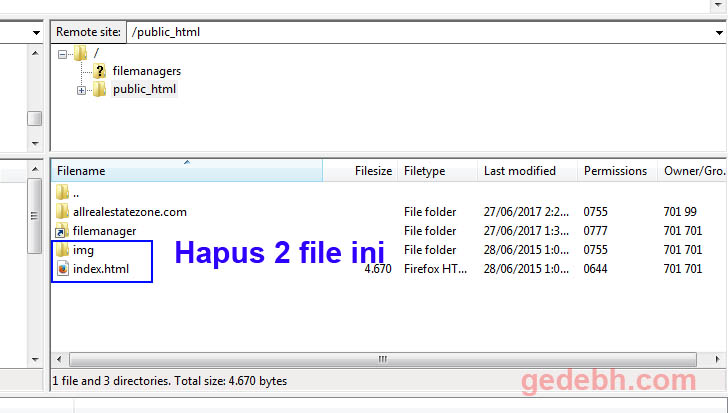Click the public_html folder icon in tree
Screen dimensions: 728x413
(x=99, y=89)
